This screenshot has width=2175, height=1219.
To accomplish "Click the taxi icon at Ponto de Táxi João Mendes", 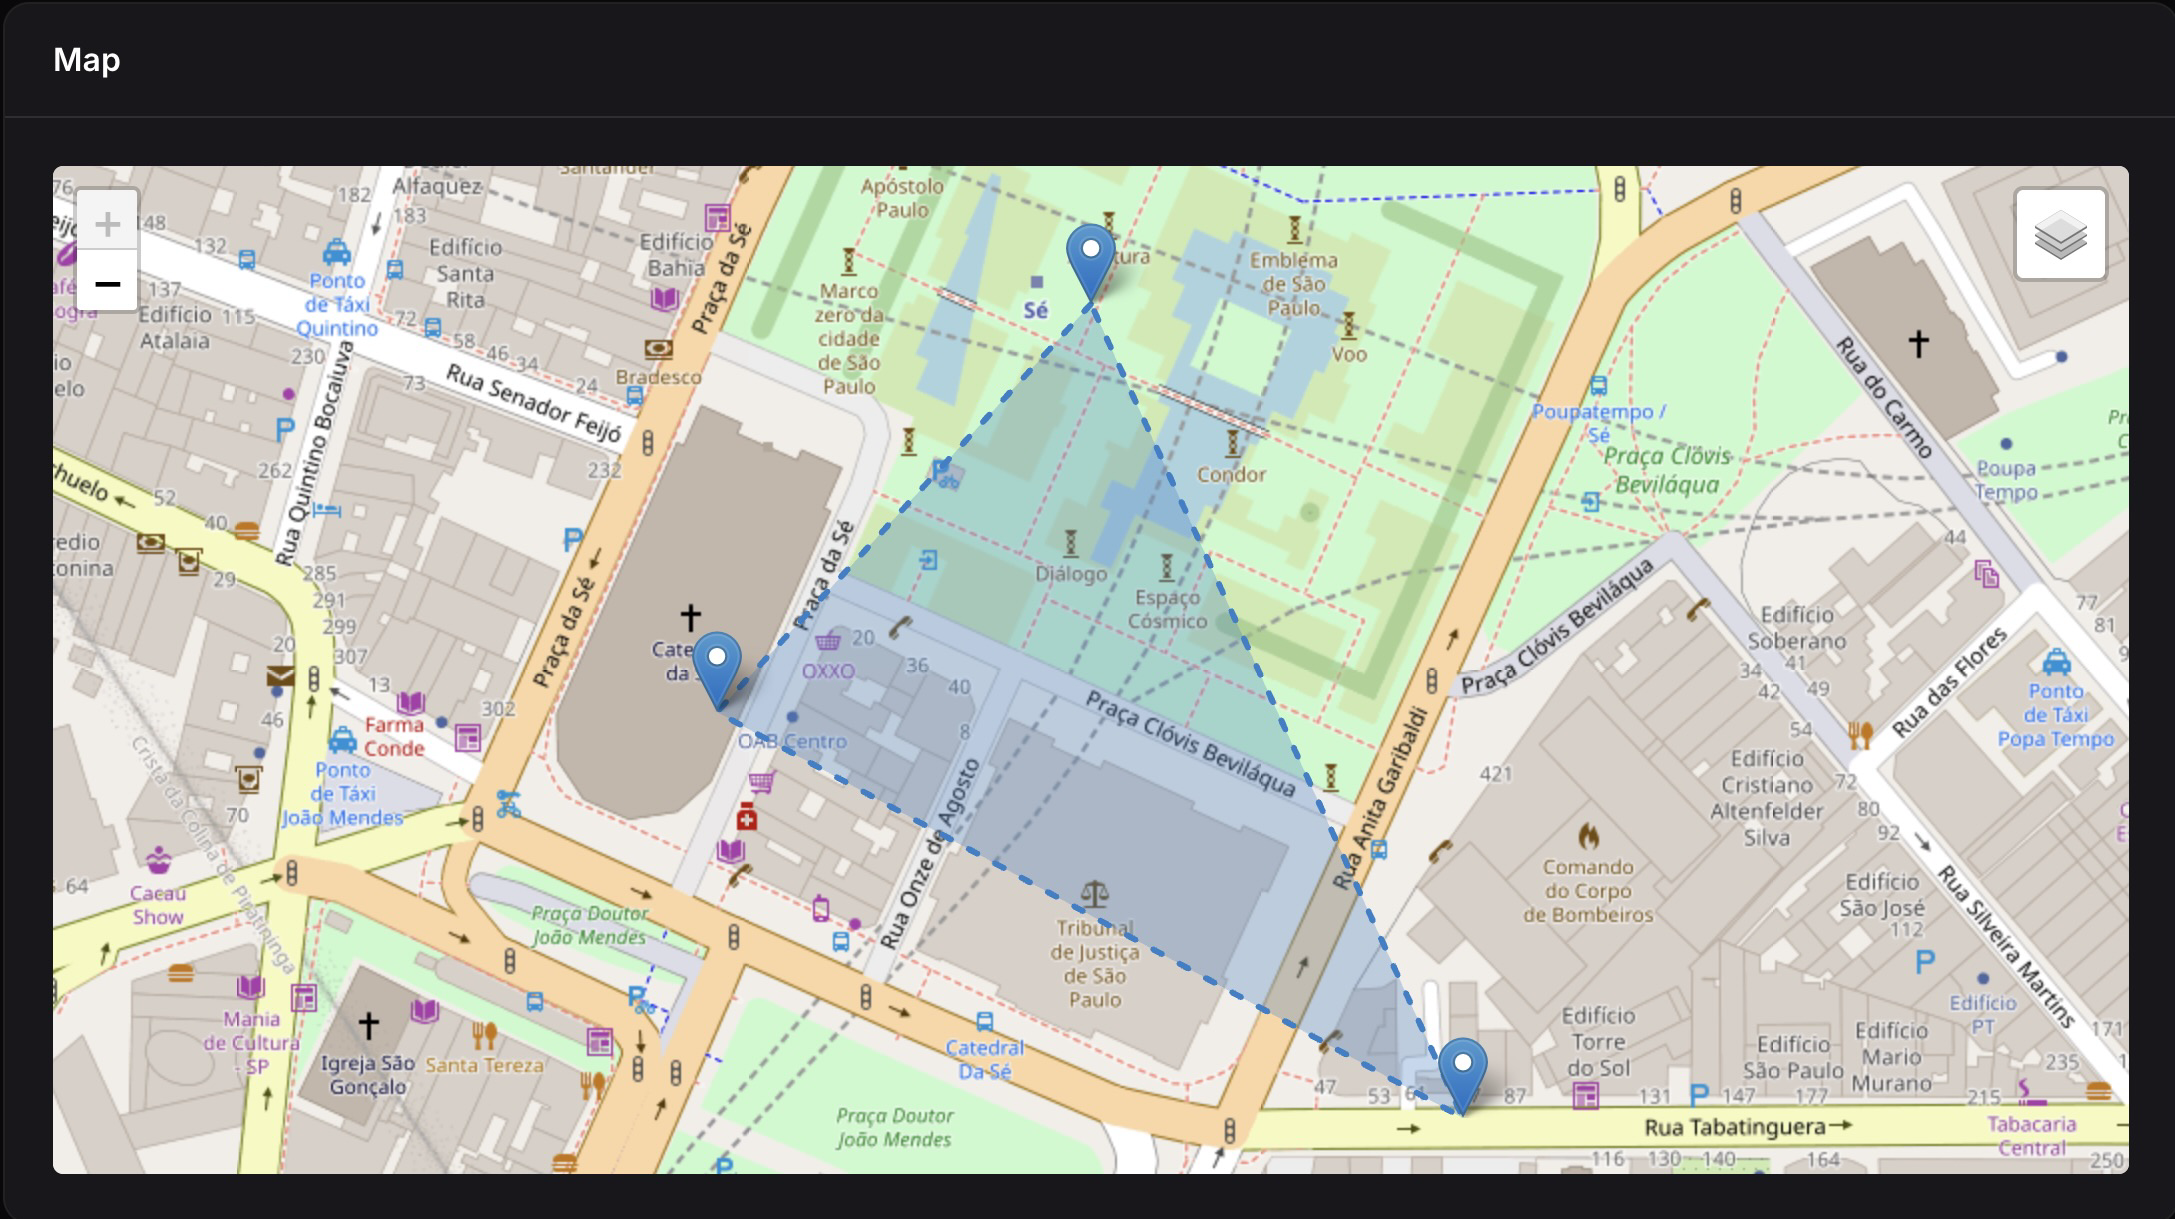I will pyautogui.click(x=342, y=740).
